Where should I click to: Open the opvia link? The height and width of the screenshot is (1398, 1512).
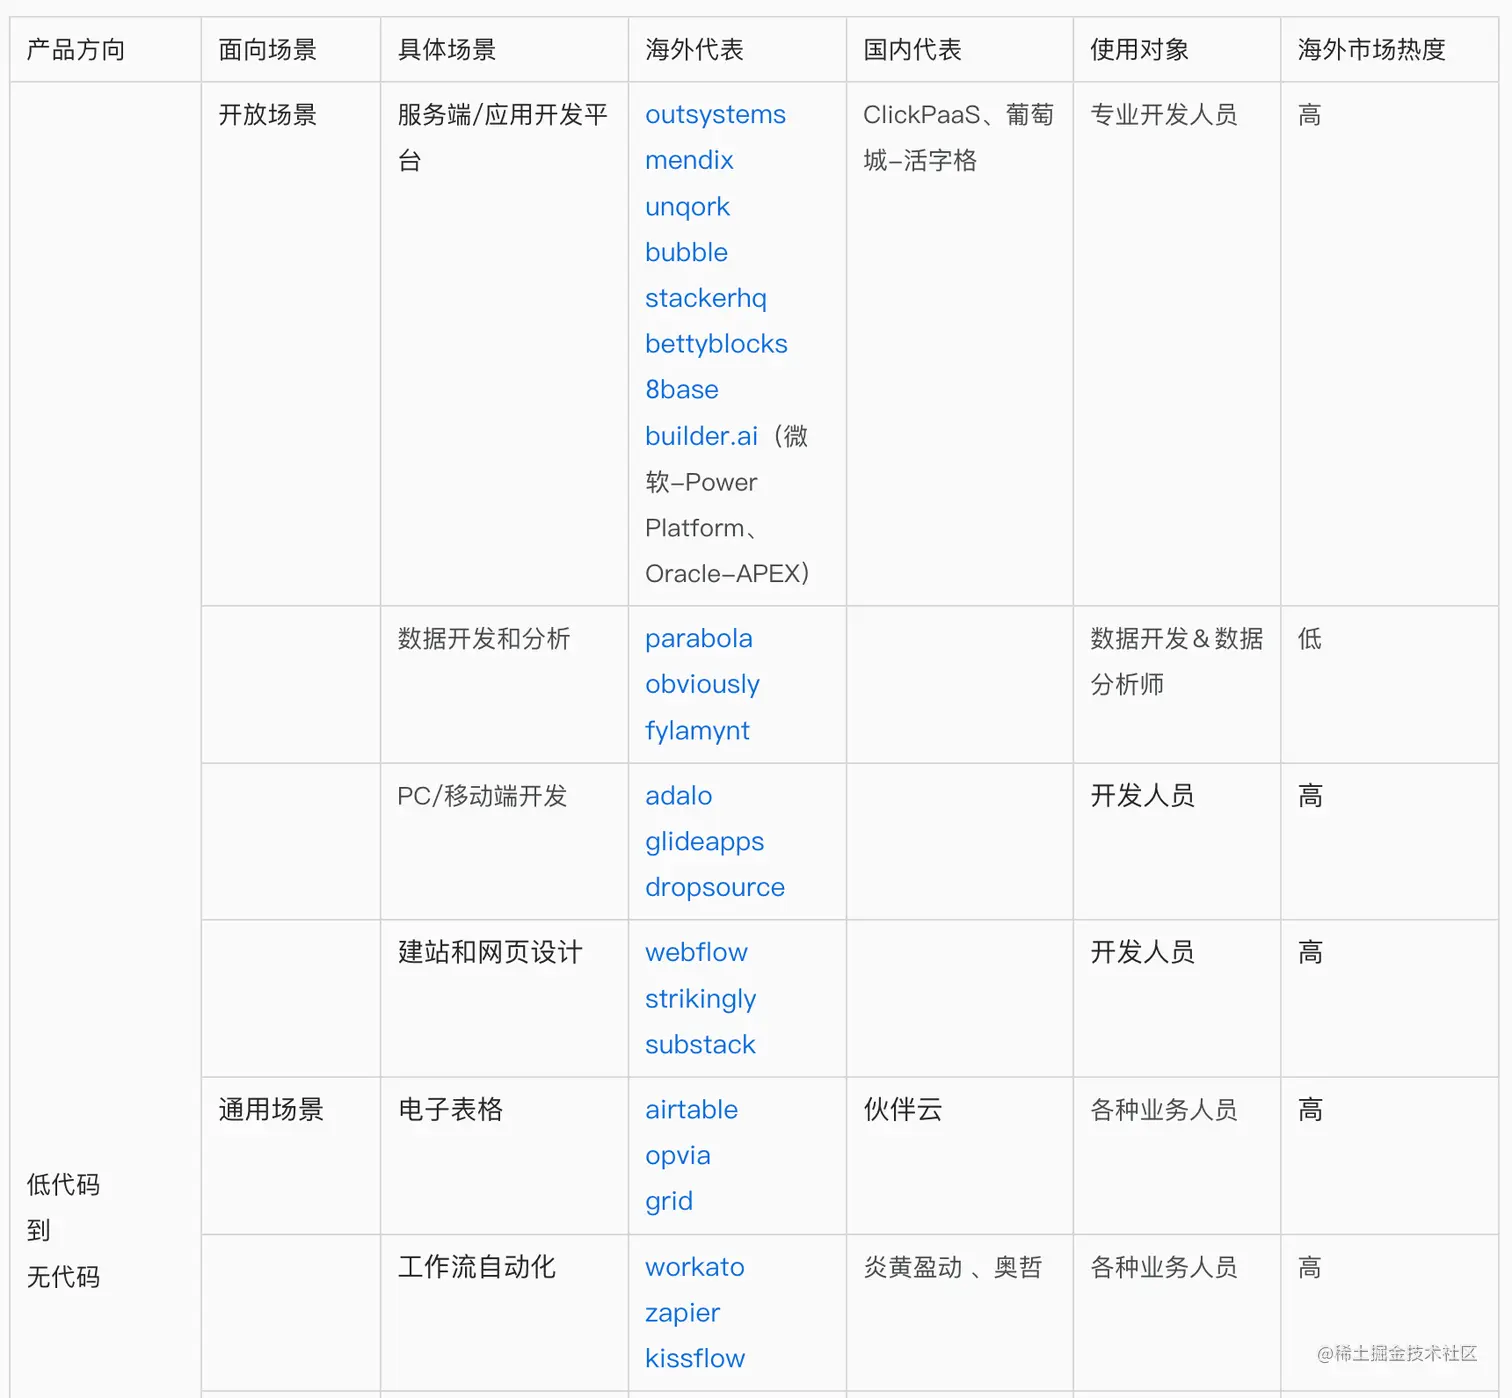(677, 1157)
